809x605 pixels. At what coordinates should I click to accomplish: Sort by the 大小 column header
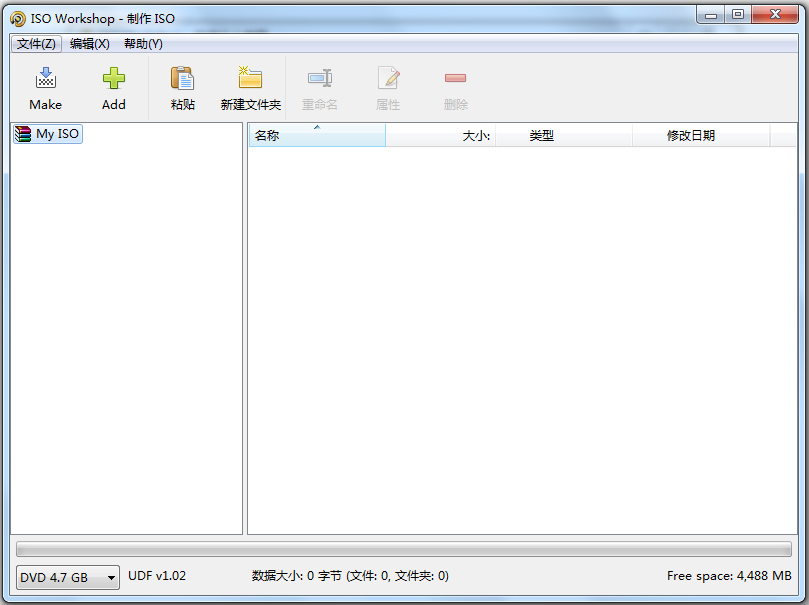pos(441,136)
